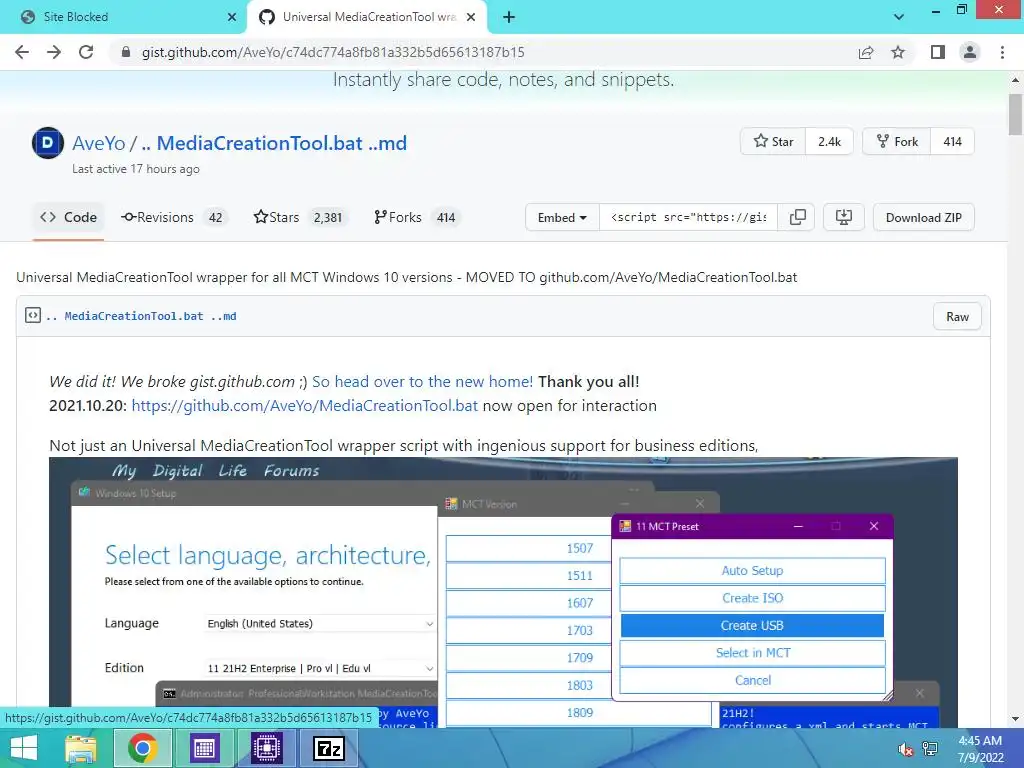Open the Chrome profile avatar

[x=970, y=52]
